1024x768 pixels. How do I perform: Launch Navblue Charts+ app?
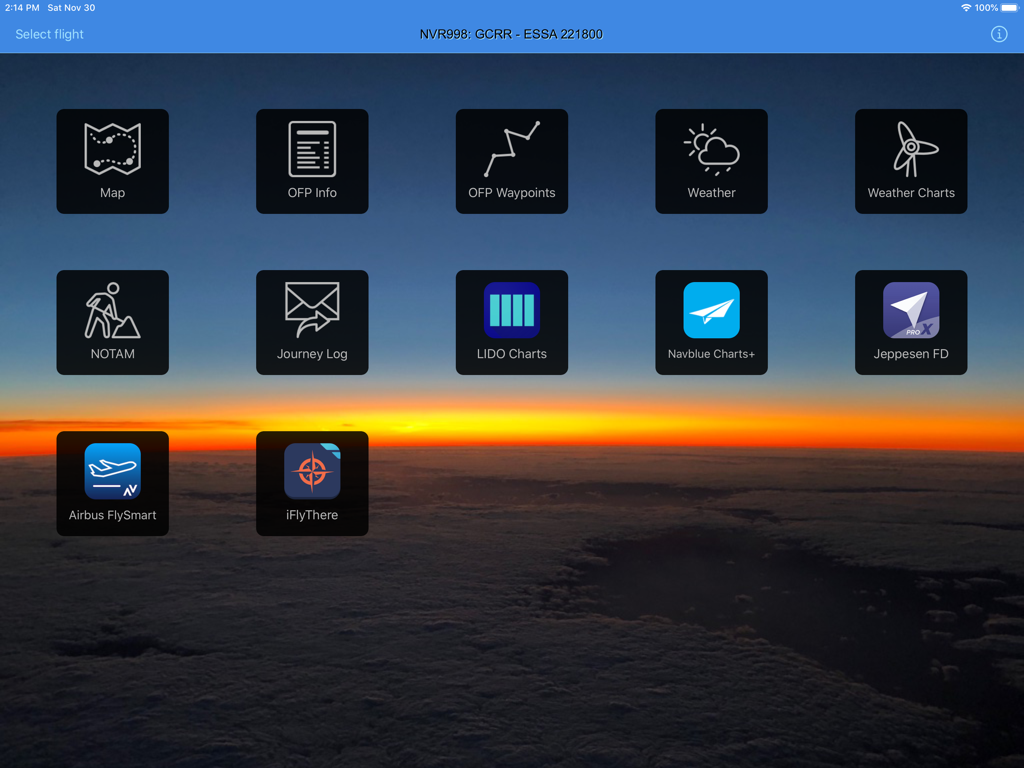coord(711,322)
